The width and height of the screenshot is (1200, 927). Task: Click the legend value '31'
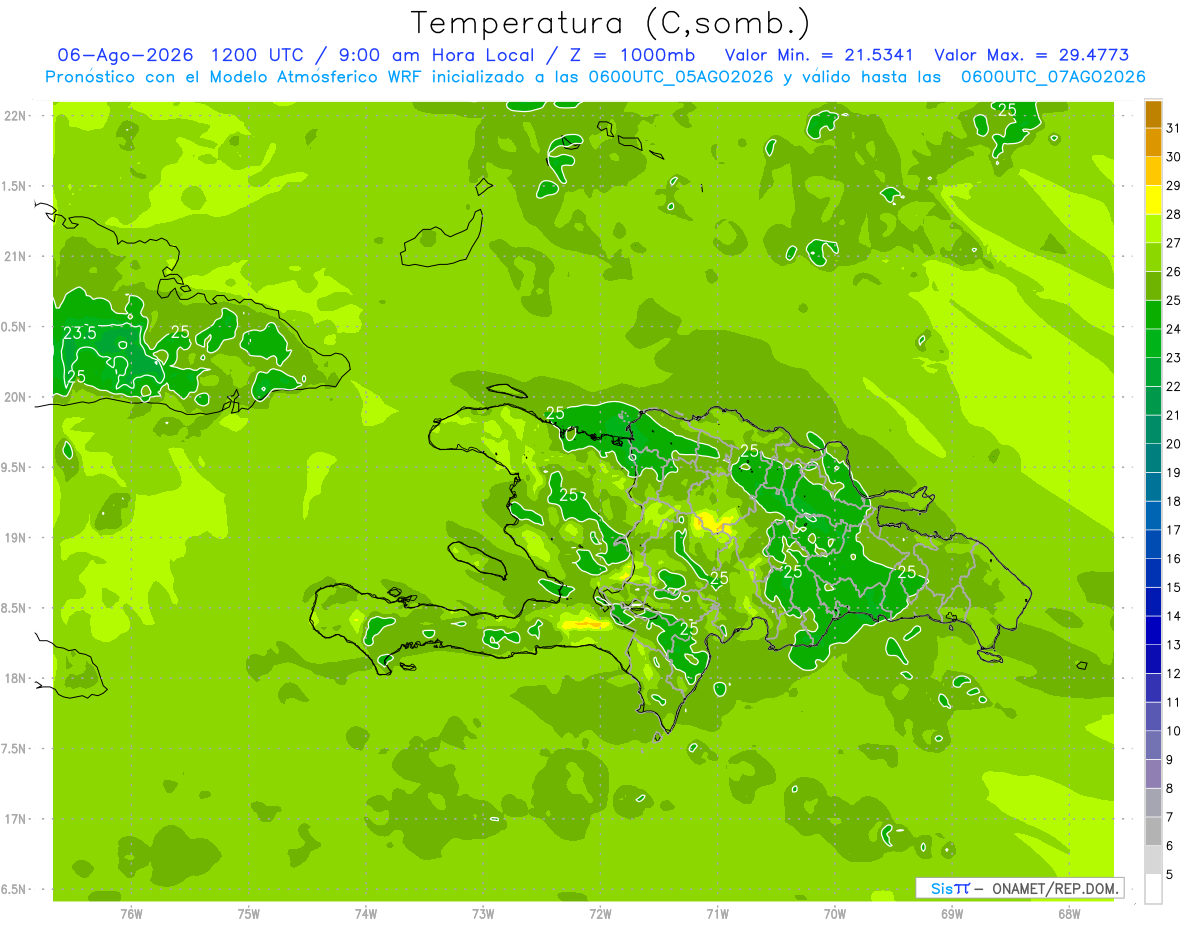pos(1174,128)
